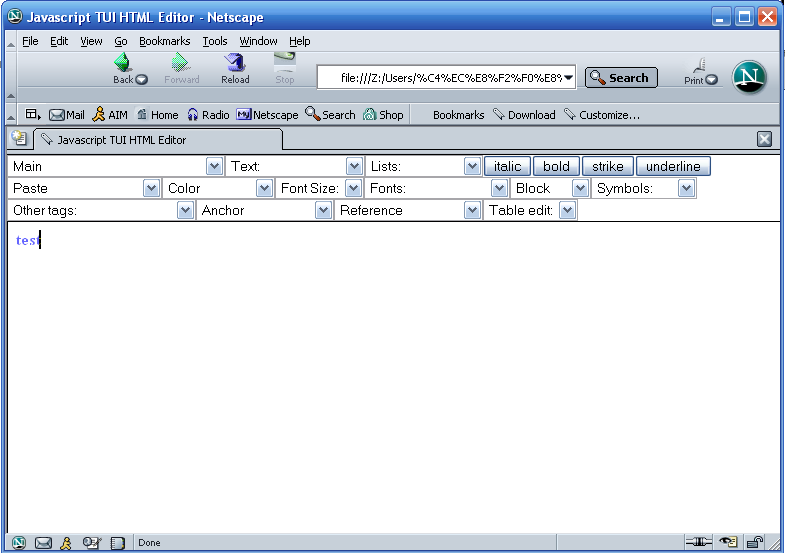This screenshot has width=785, height=553.
Task: Apply italic formatting button
Action: point(507,166)
